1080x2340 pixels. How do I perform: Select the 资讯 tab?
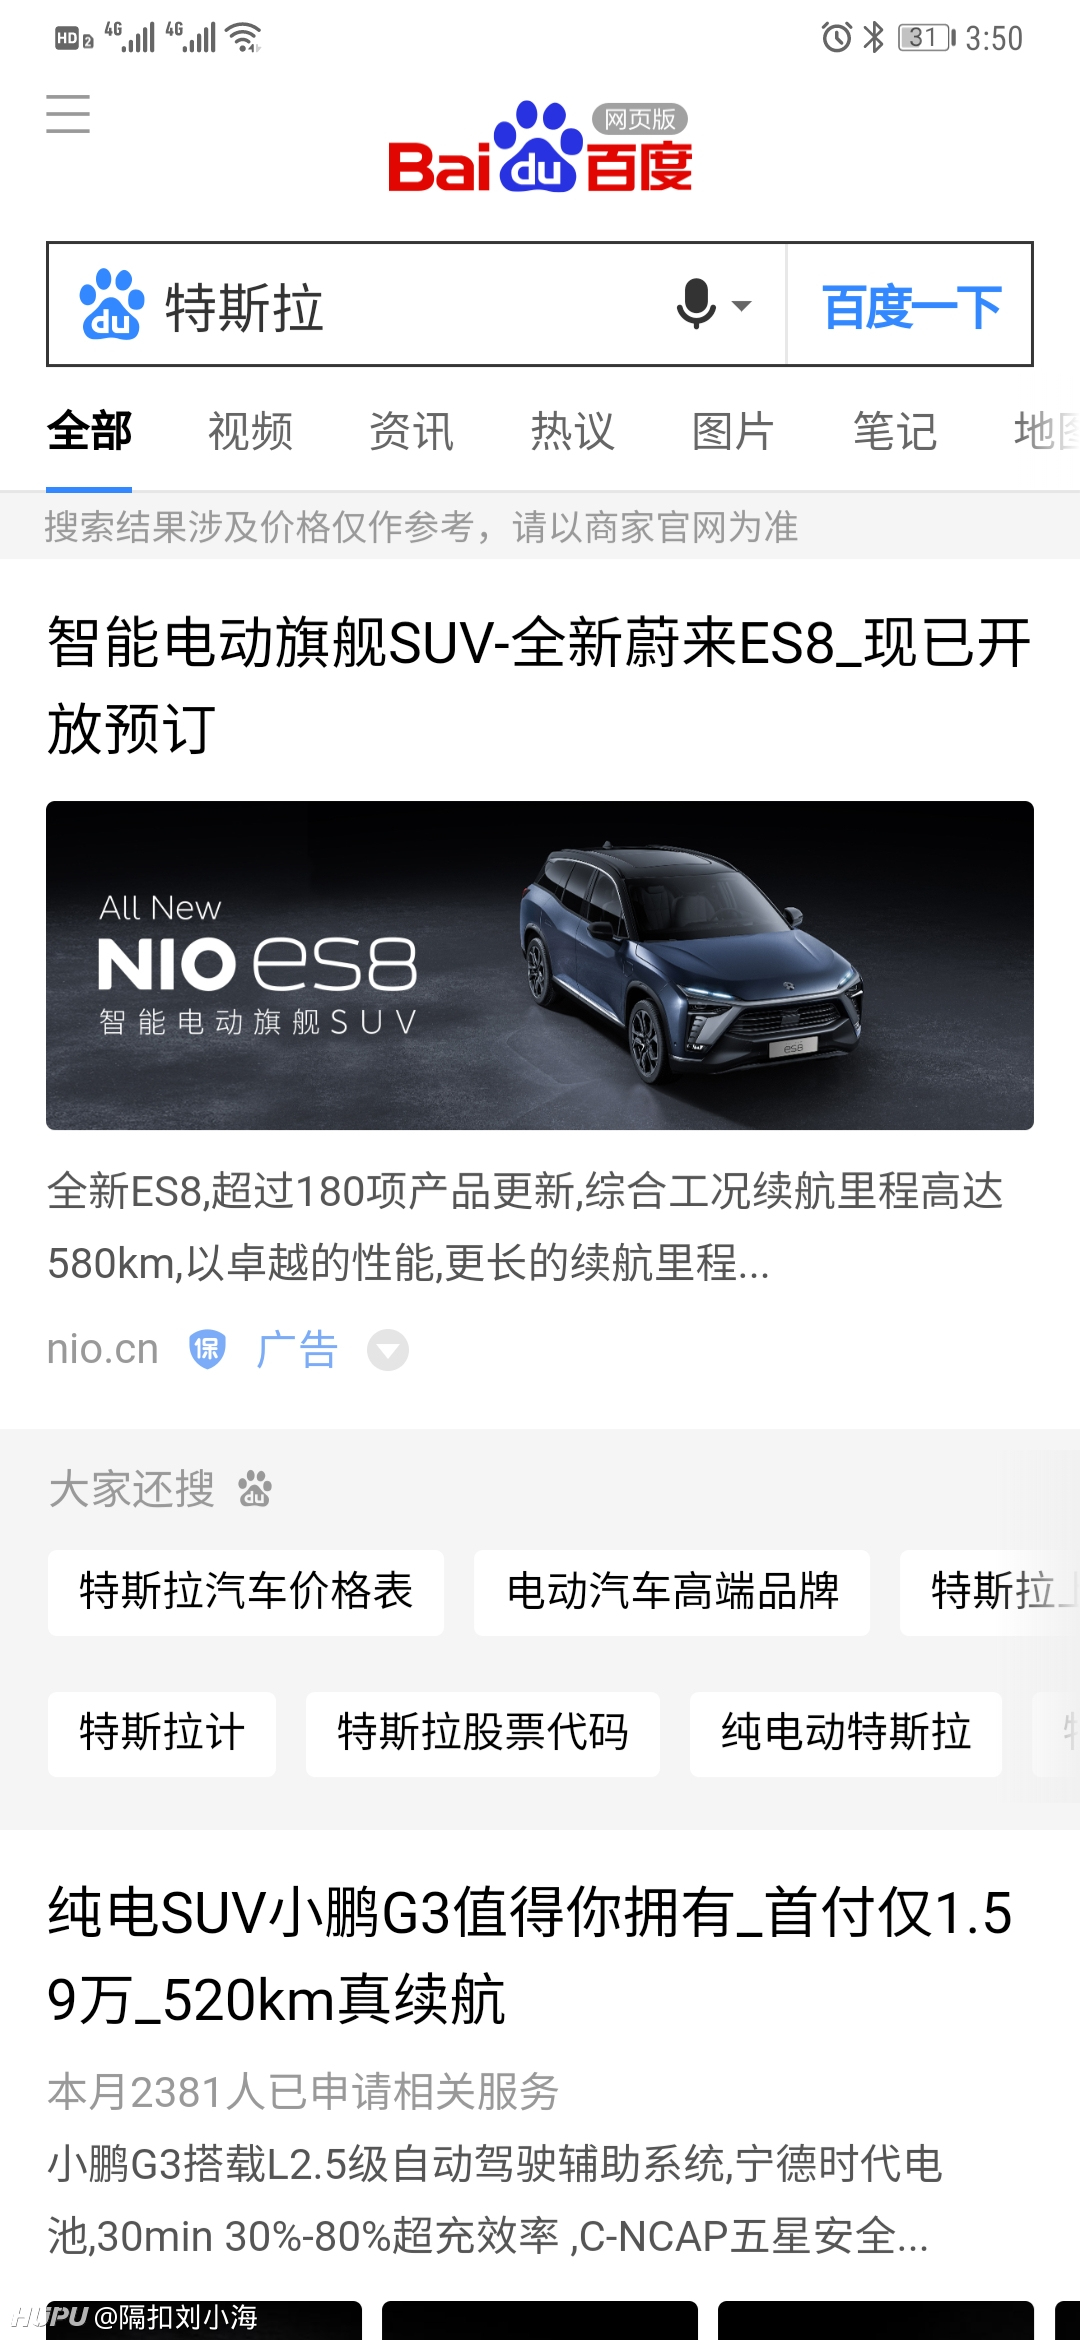coord(411,432)
